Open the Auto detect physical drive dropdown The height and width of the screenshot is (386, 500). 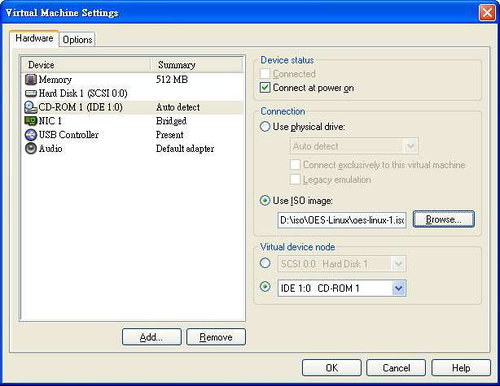click(411, 146)
